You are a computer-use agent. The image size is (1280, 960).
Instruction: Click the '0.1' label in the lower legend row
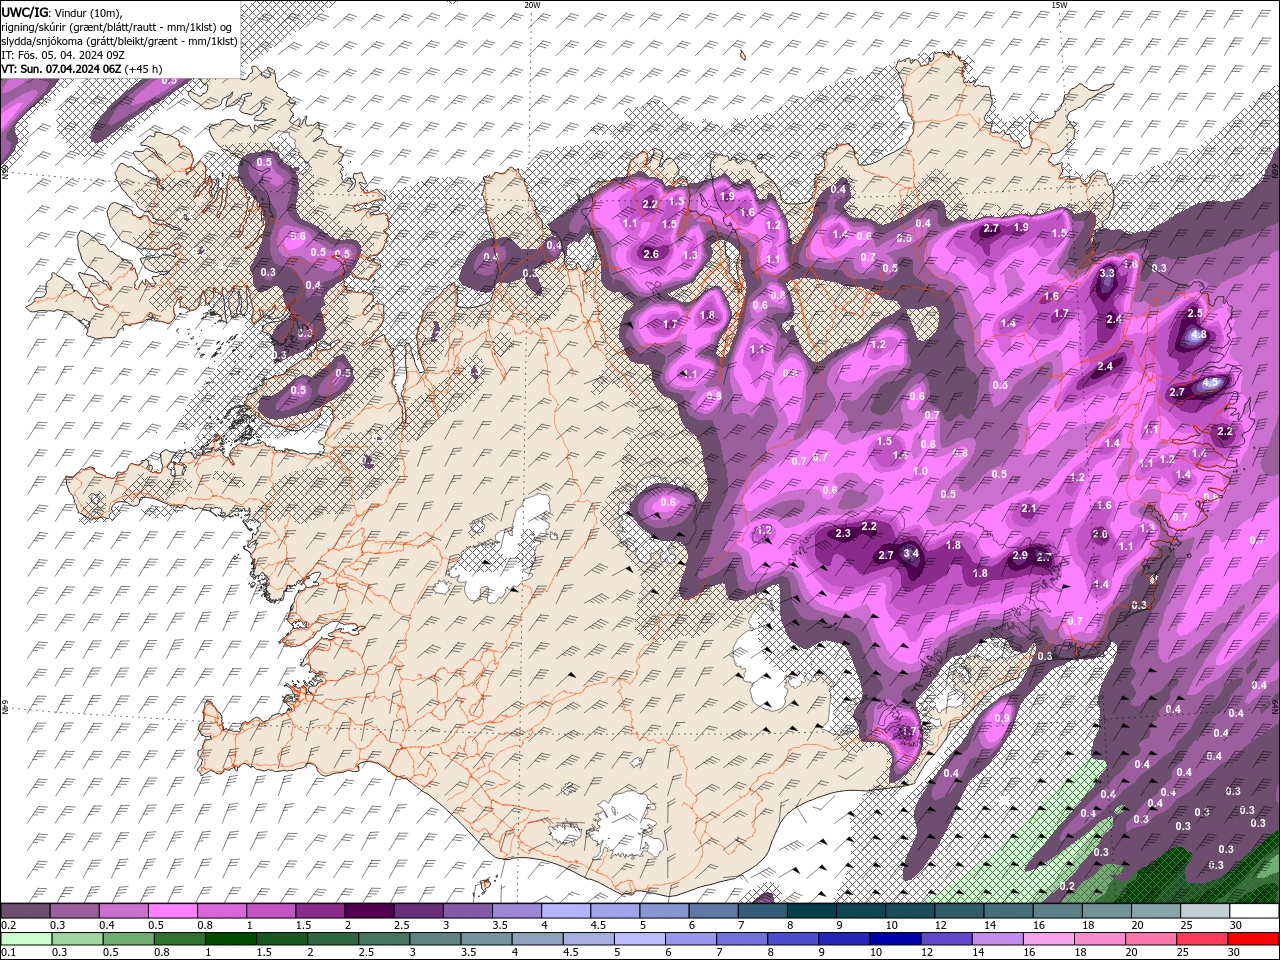coord(8,953)
